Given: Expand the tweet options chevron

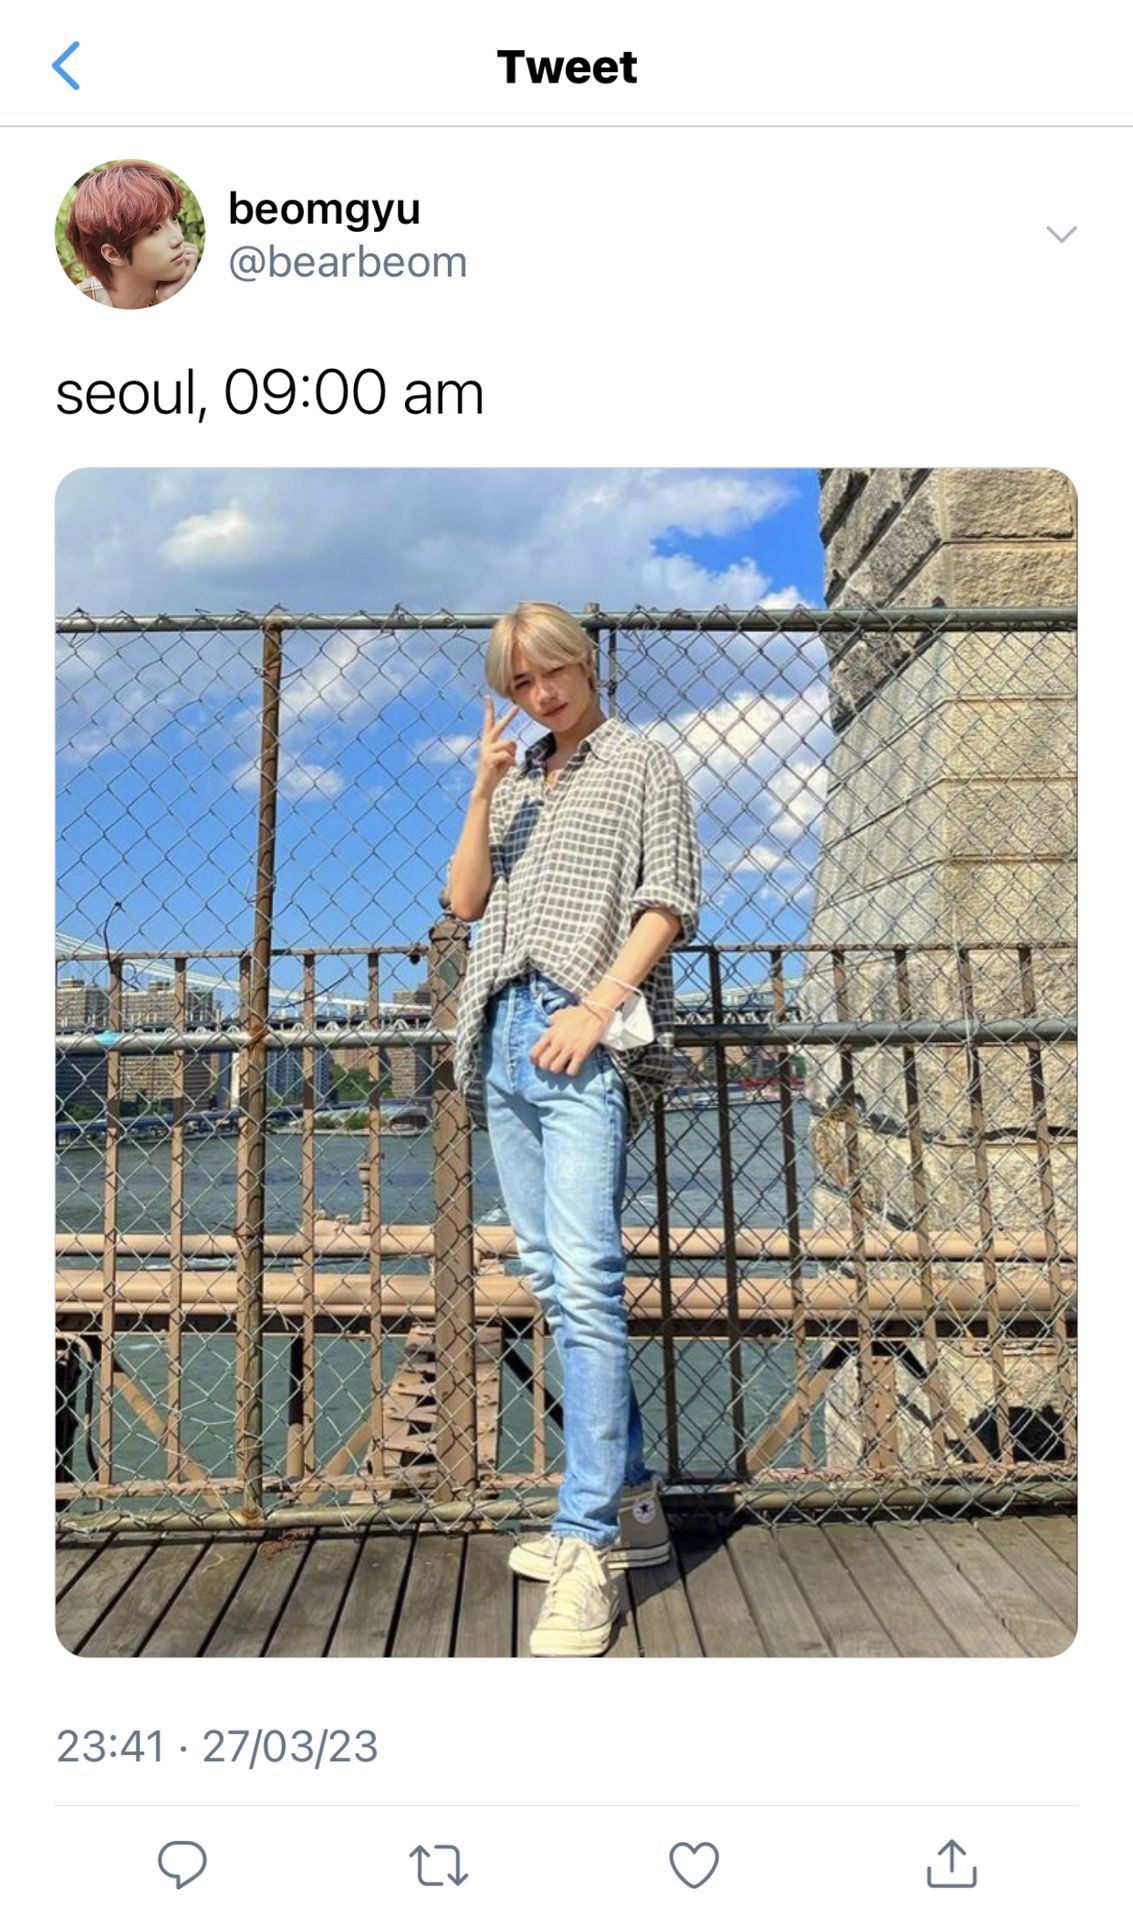Looking at the screenshot, I should click(1061, 234).
